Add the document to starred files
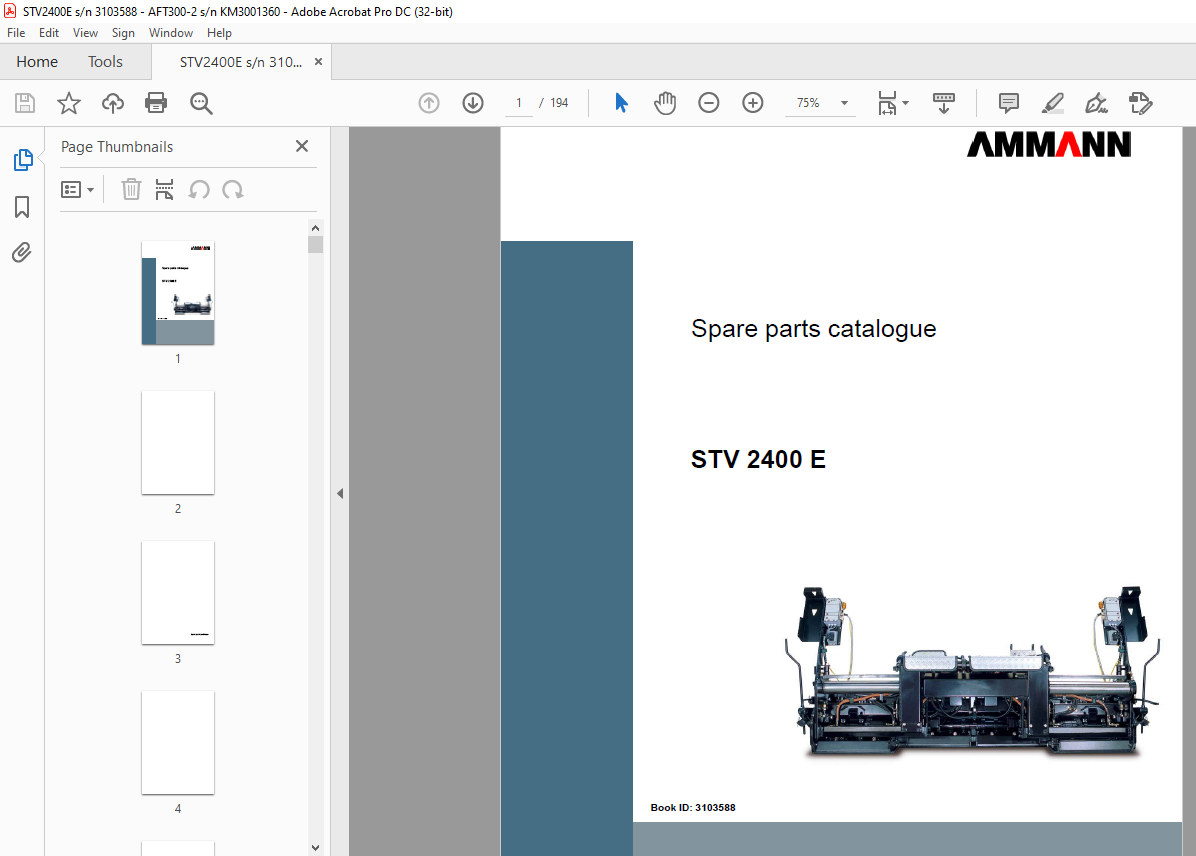This screenshot has height=856, width=1196. (x=69, y=103)
